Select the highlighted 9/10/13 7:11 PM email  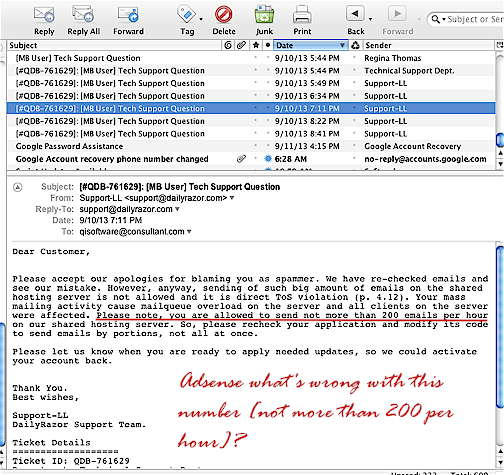point(251,108)
